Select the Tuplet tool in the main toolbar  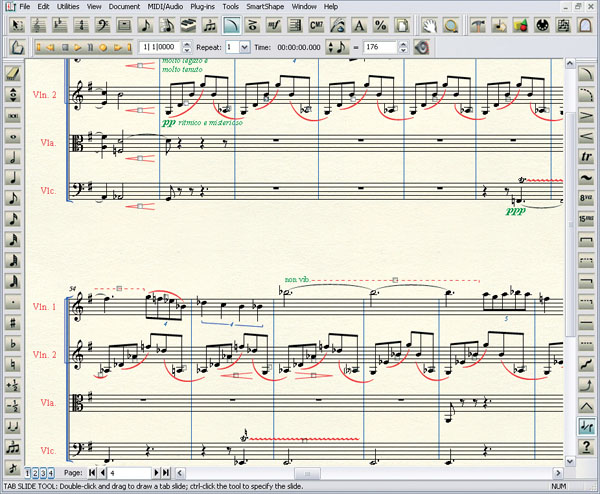pos(209,26)
